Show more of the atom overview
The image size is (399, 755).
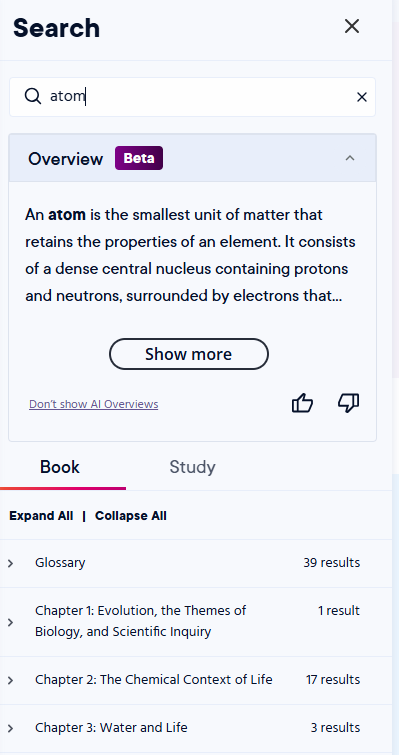189,354
